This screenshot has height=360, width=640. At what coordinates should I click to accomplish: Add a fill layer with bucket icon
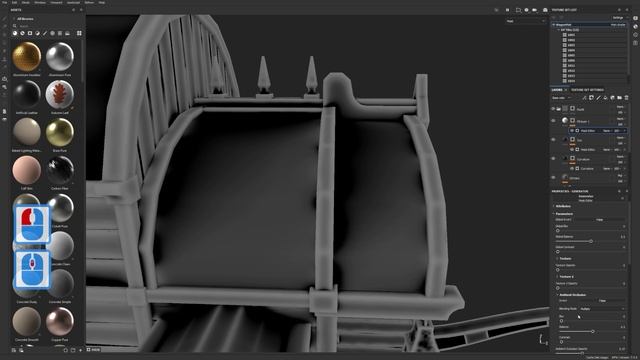pyautogui.click(x=605, y=98)
